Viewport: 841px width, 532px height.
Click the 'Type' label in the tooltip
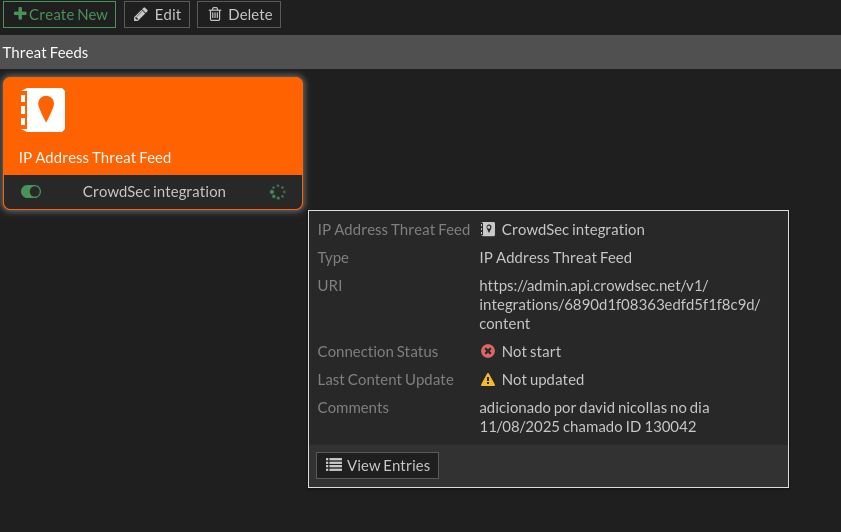click(333, 258)
